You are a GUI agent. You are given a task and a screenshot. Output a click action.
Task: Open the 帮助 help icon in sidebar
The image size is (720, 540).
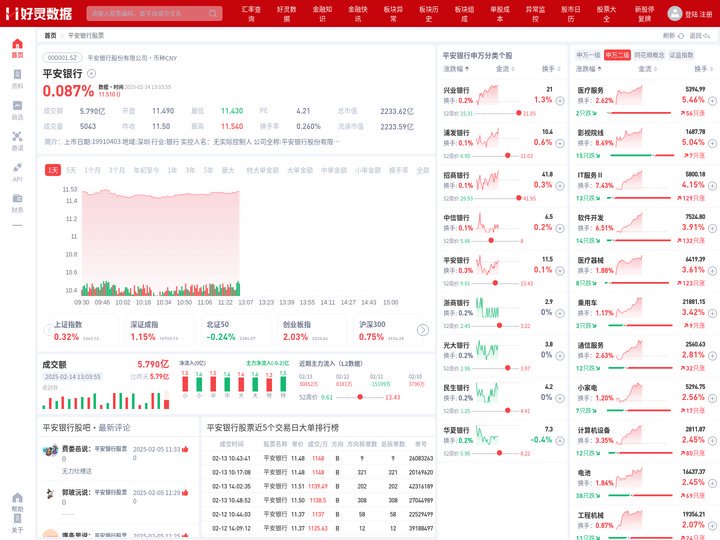click(17, 498)
